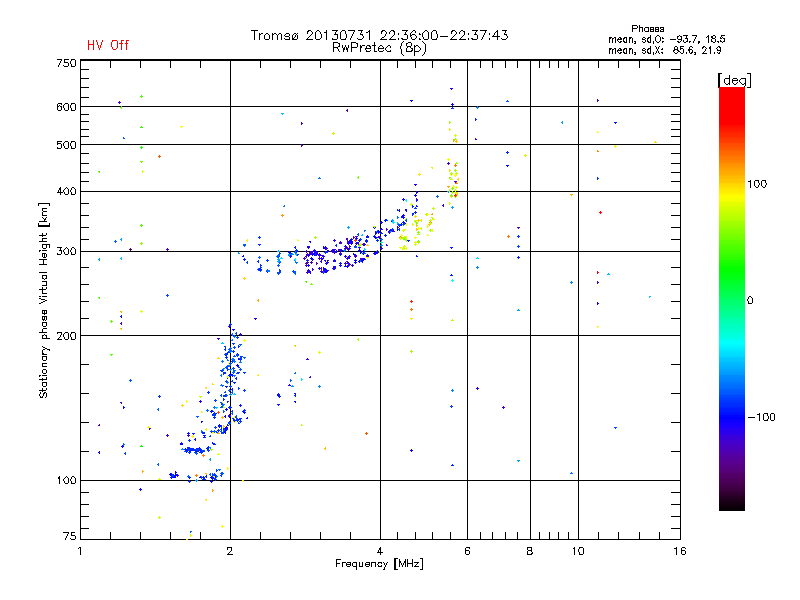Click the colorbar tick label '0'
The width and height of the screenshot is (800, 600).
(750, 301)
